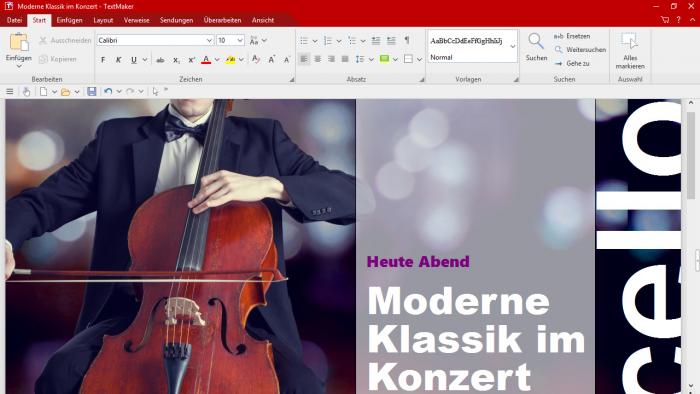Click the touch mode hand icon

(x=26, y=91)
